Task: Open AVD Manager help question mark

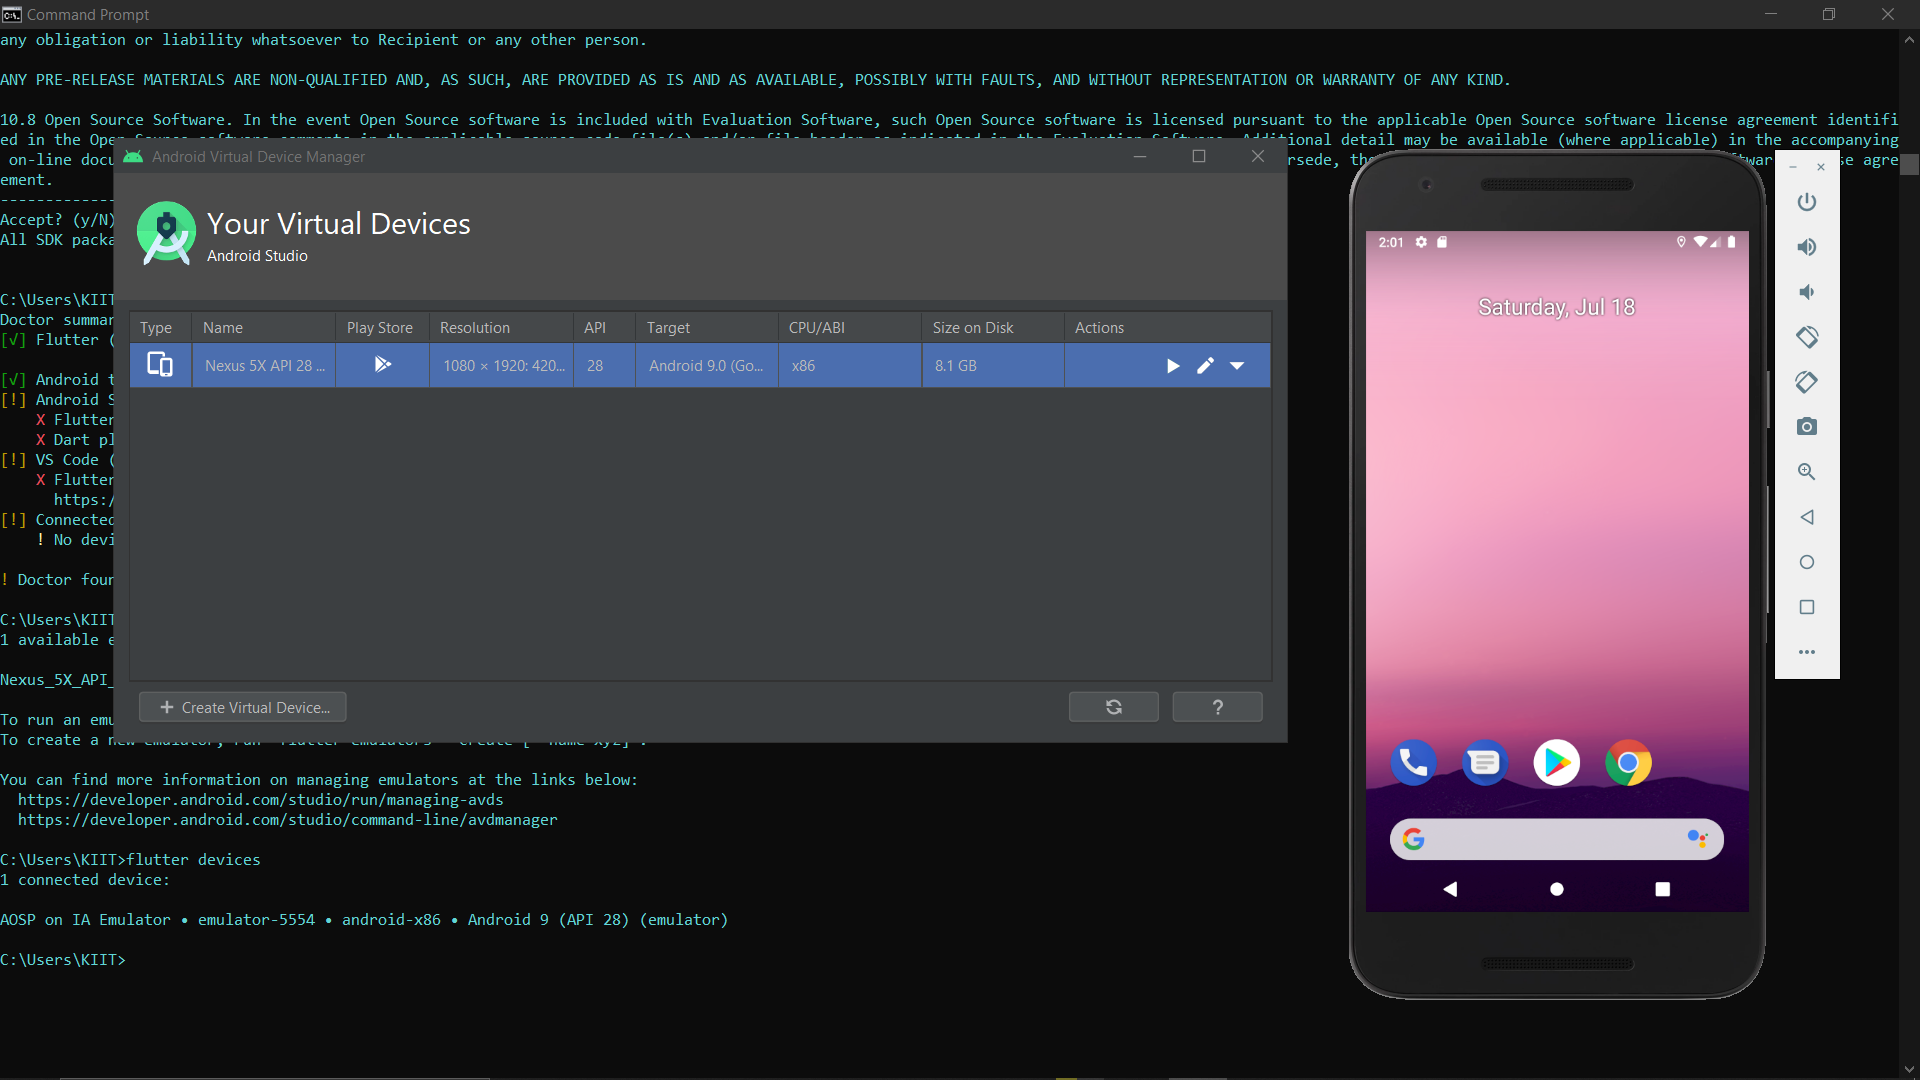Action: tap(1217, 707)
